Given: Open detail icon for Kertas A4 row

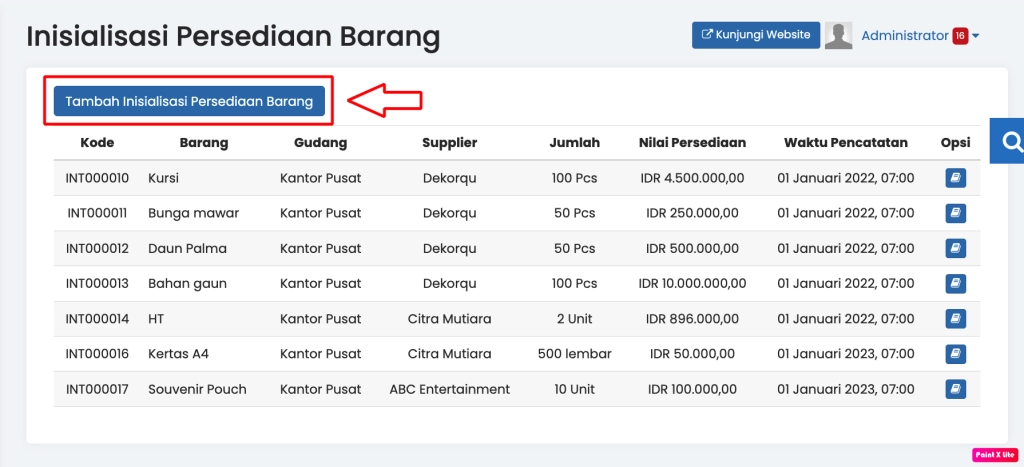Looking at the screenshot, I should [x=955, y=354].
